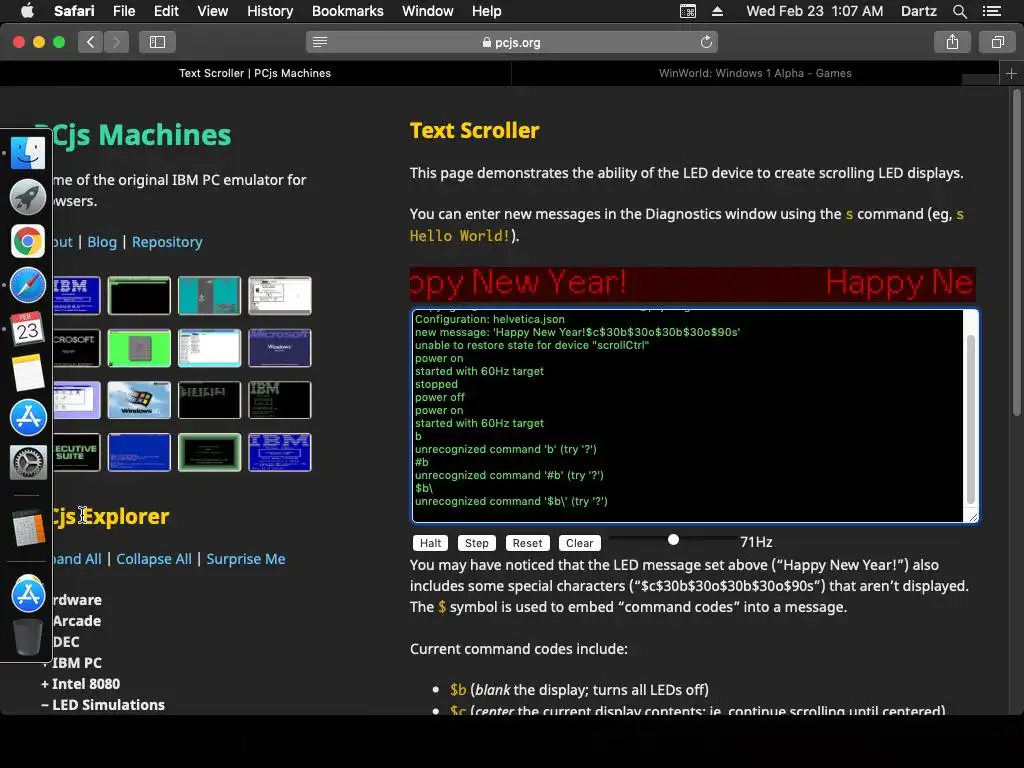Click the Clear button
This screenshot has height=768, width=1024.
tap(579, 543)
